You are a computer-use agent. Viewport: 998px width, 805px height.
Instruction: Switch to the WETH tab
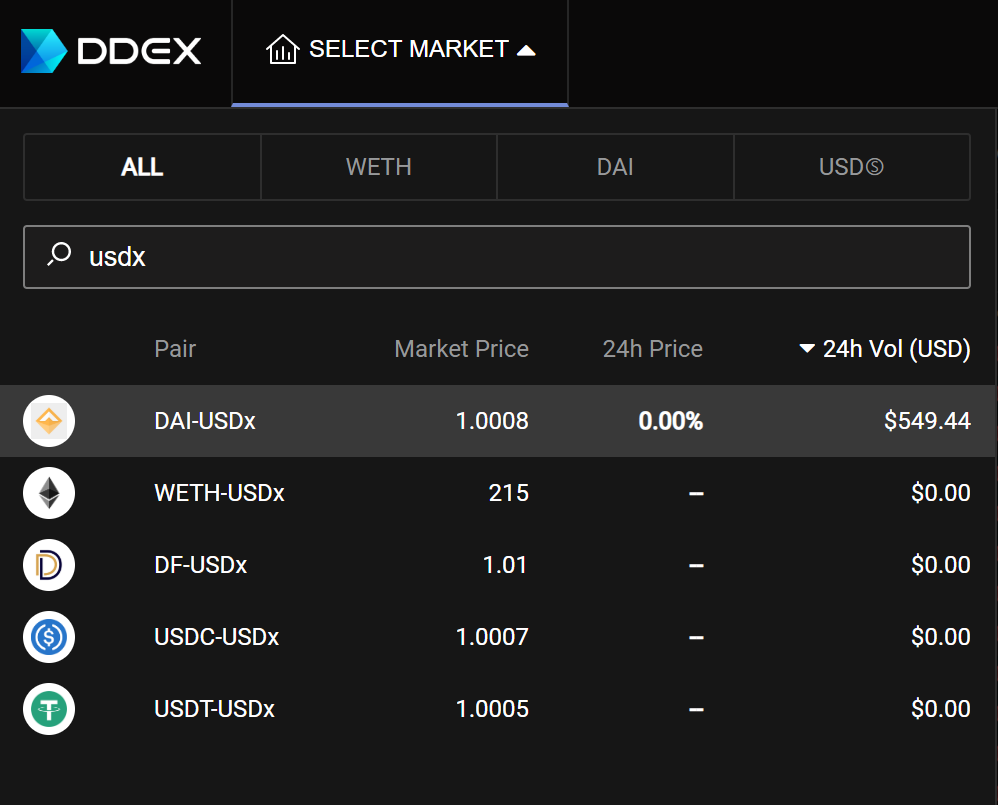click(379, 167)
